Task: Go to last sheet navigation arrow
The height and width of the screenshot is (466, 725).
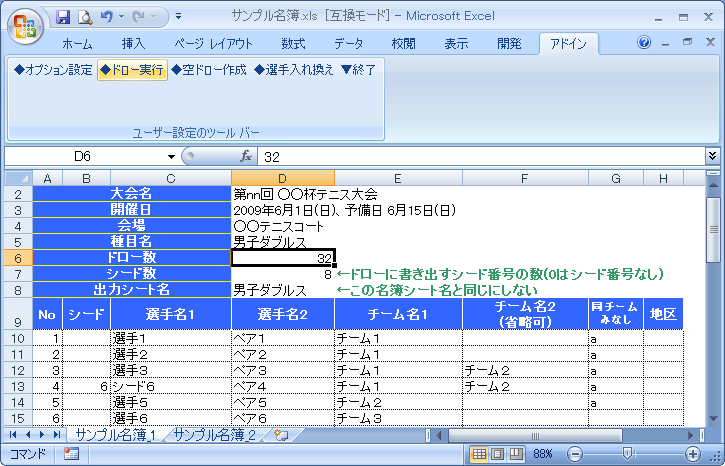Action: (56, 435)
